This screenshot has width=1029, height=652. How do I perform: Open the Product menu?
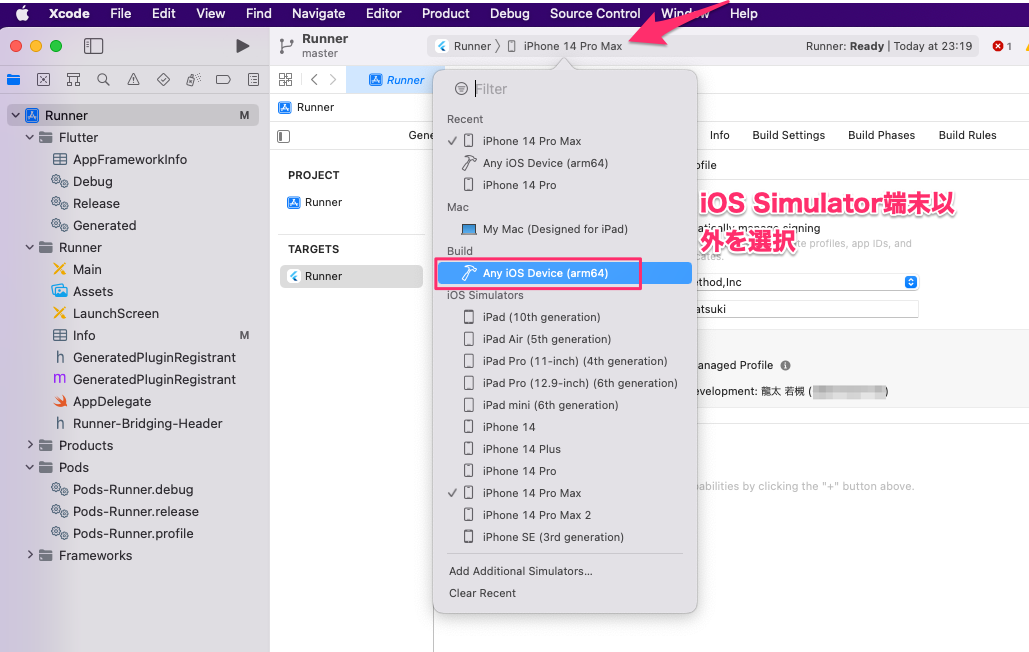point(446,13)
